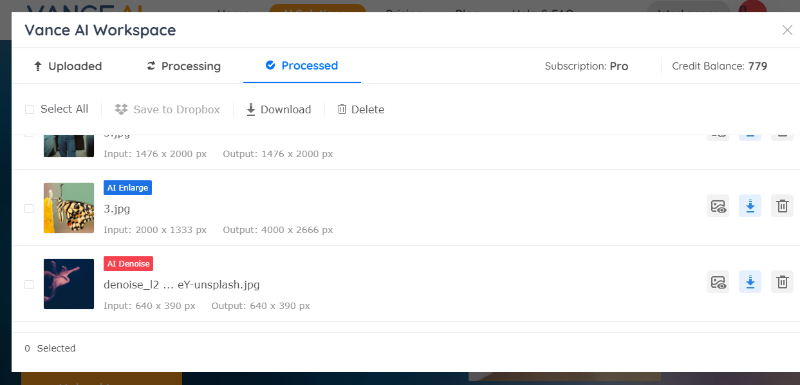The height and width of the screenshot is (385, 800).
Task: Switch to the Uploaded tab
Action: click(67, 66)
